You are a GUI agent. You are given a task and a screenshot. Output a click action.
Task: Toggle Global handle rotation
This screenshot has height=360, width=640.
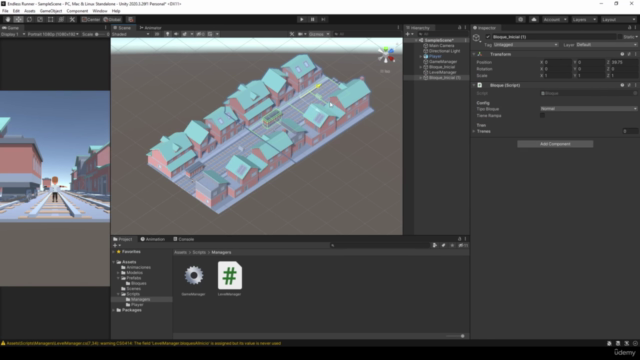click(x=112, y=19)
